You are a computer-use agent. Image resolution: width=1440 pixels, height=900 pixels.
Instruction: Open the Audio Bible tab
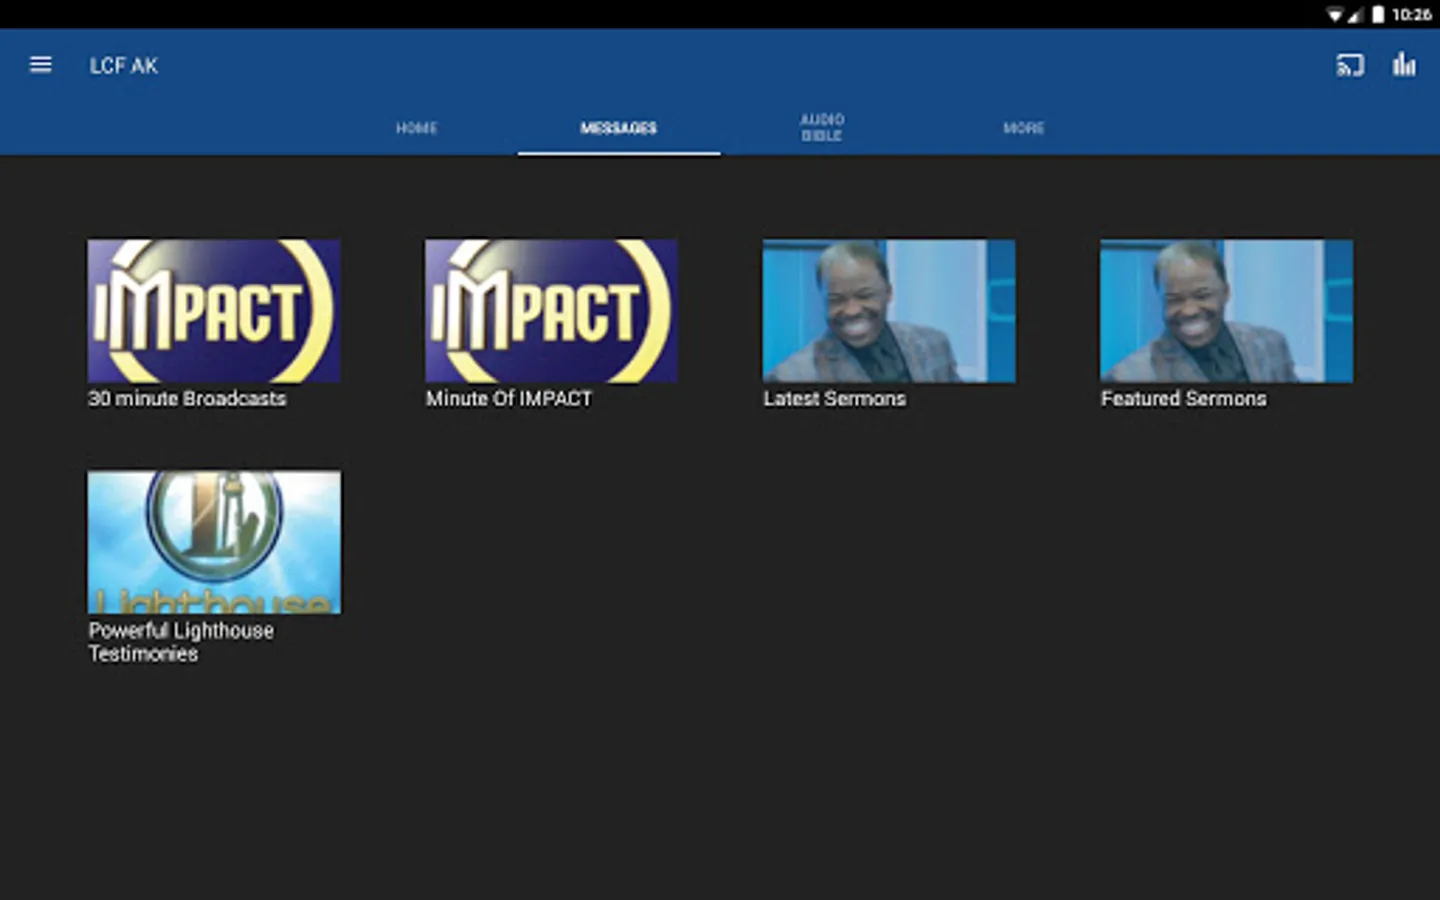822,128
